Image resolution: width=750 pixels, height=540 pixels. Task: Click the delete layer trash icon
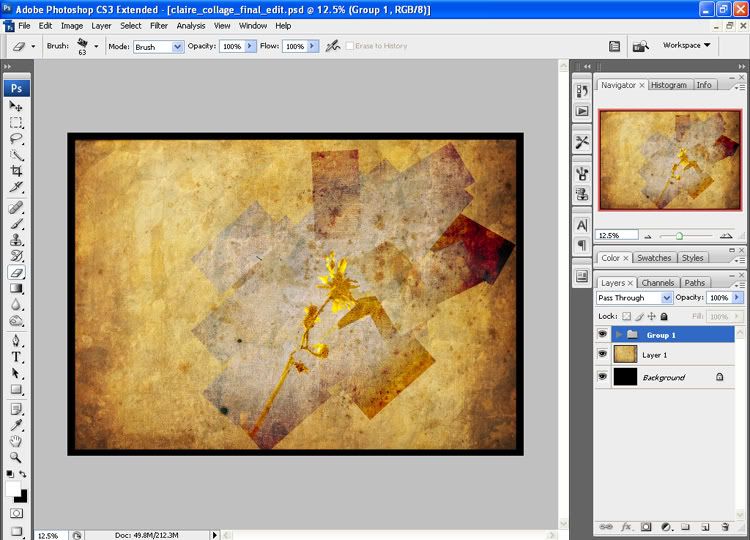click(725, 527)
